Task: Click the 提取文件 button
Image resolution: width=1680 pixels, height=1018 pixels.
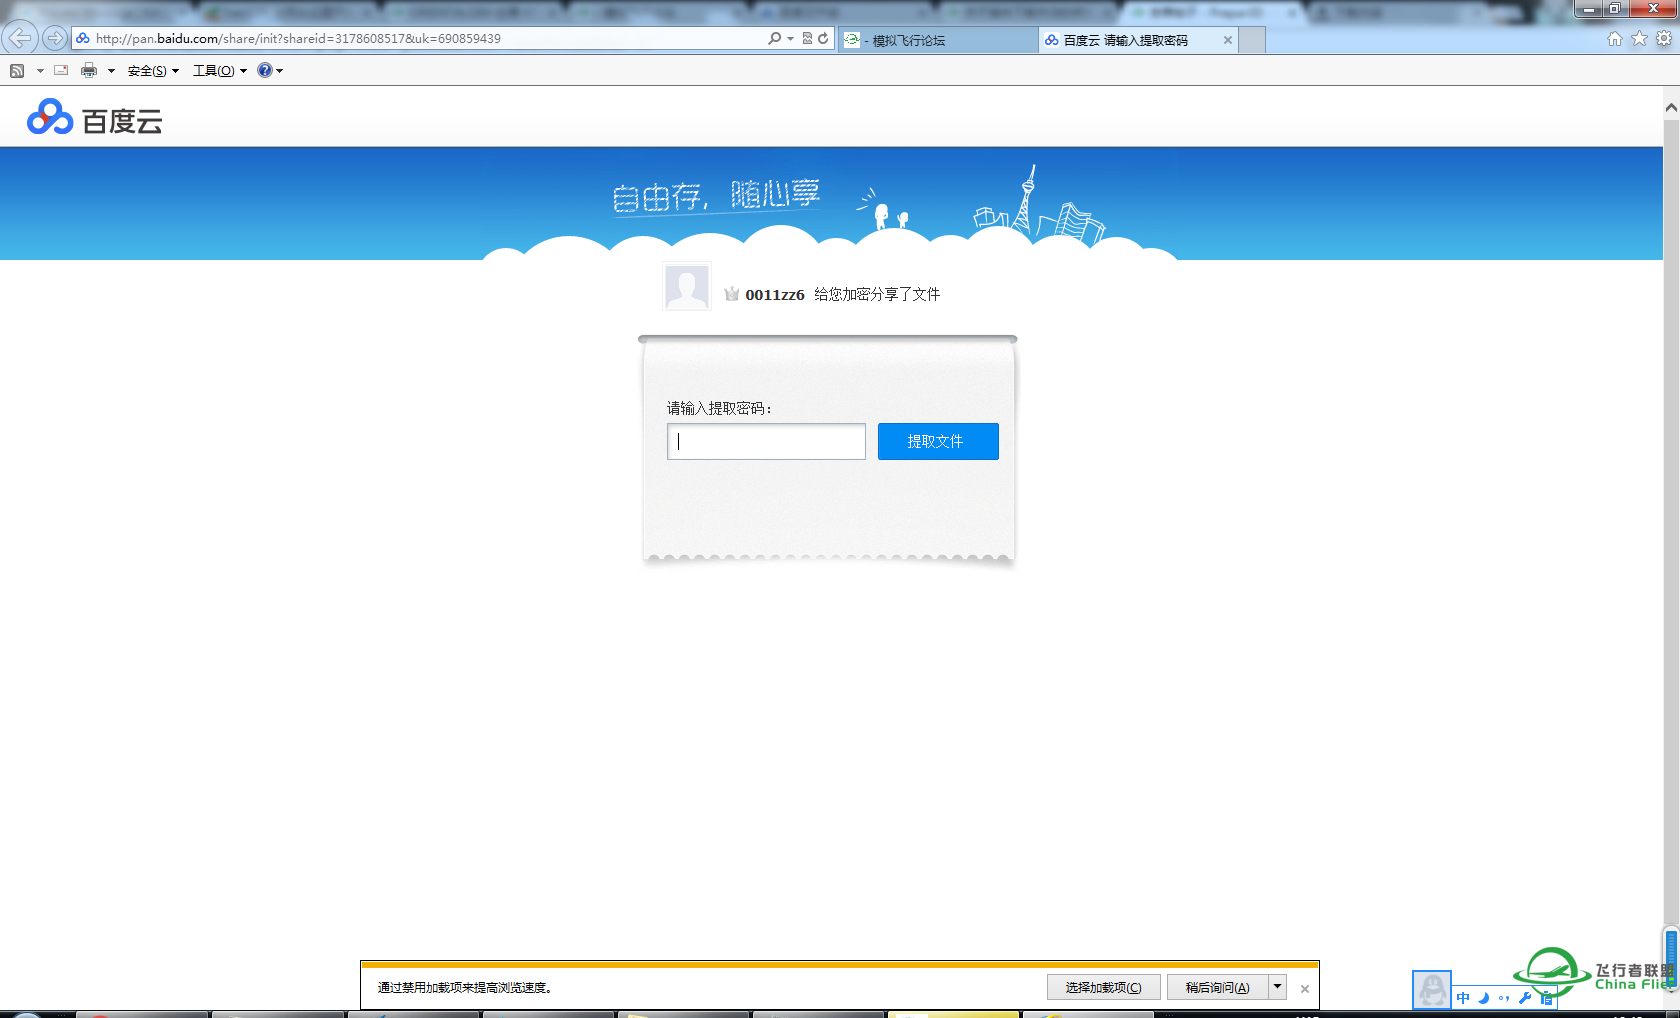Action: coord(938,441)
